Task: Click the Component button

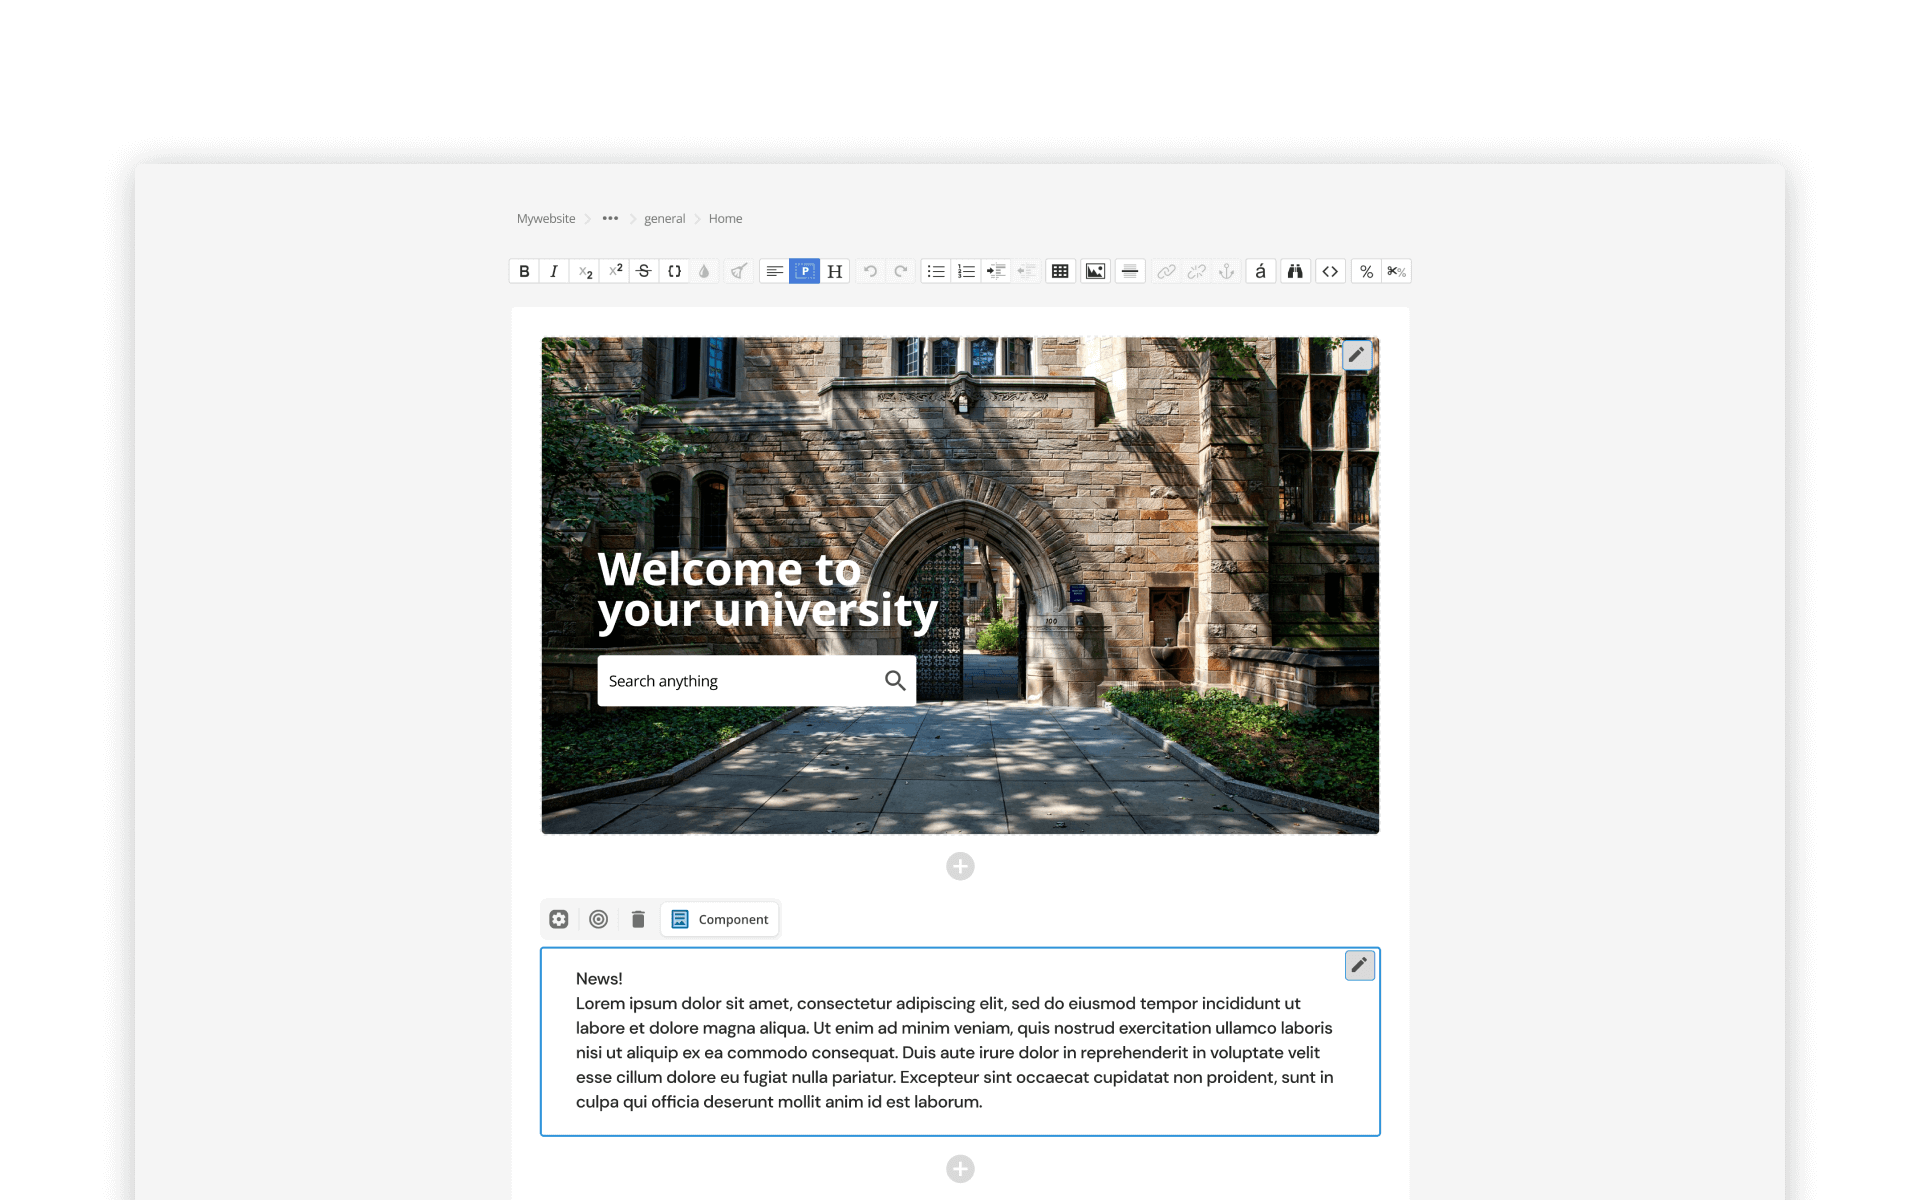Action: point(719,919)
